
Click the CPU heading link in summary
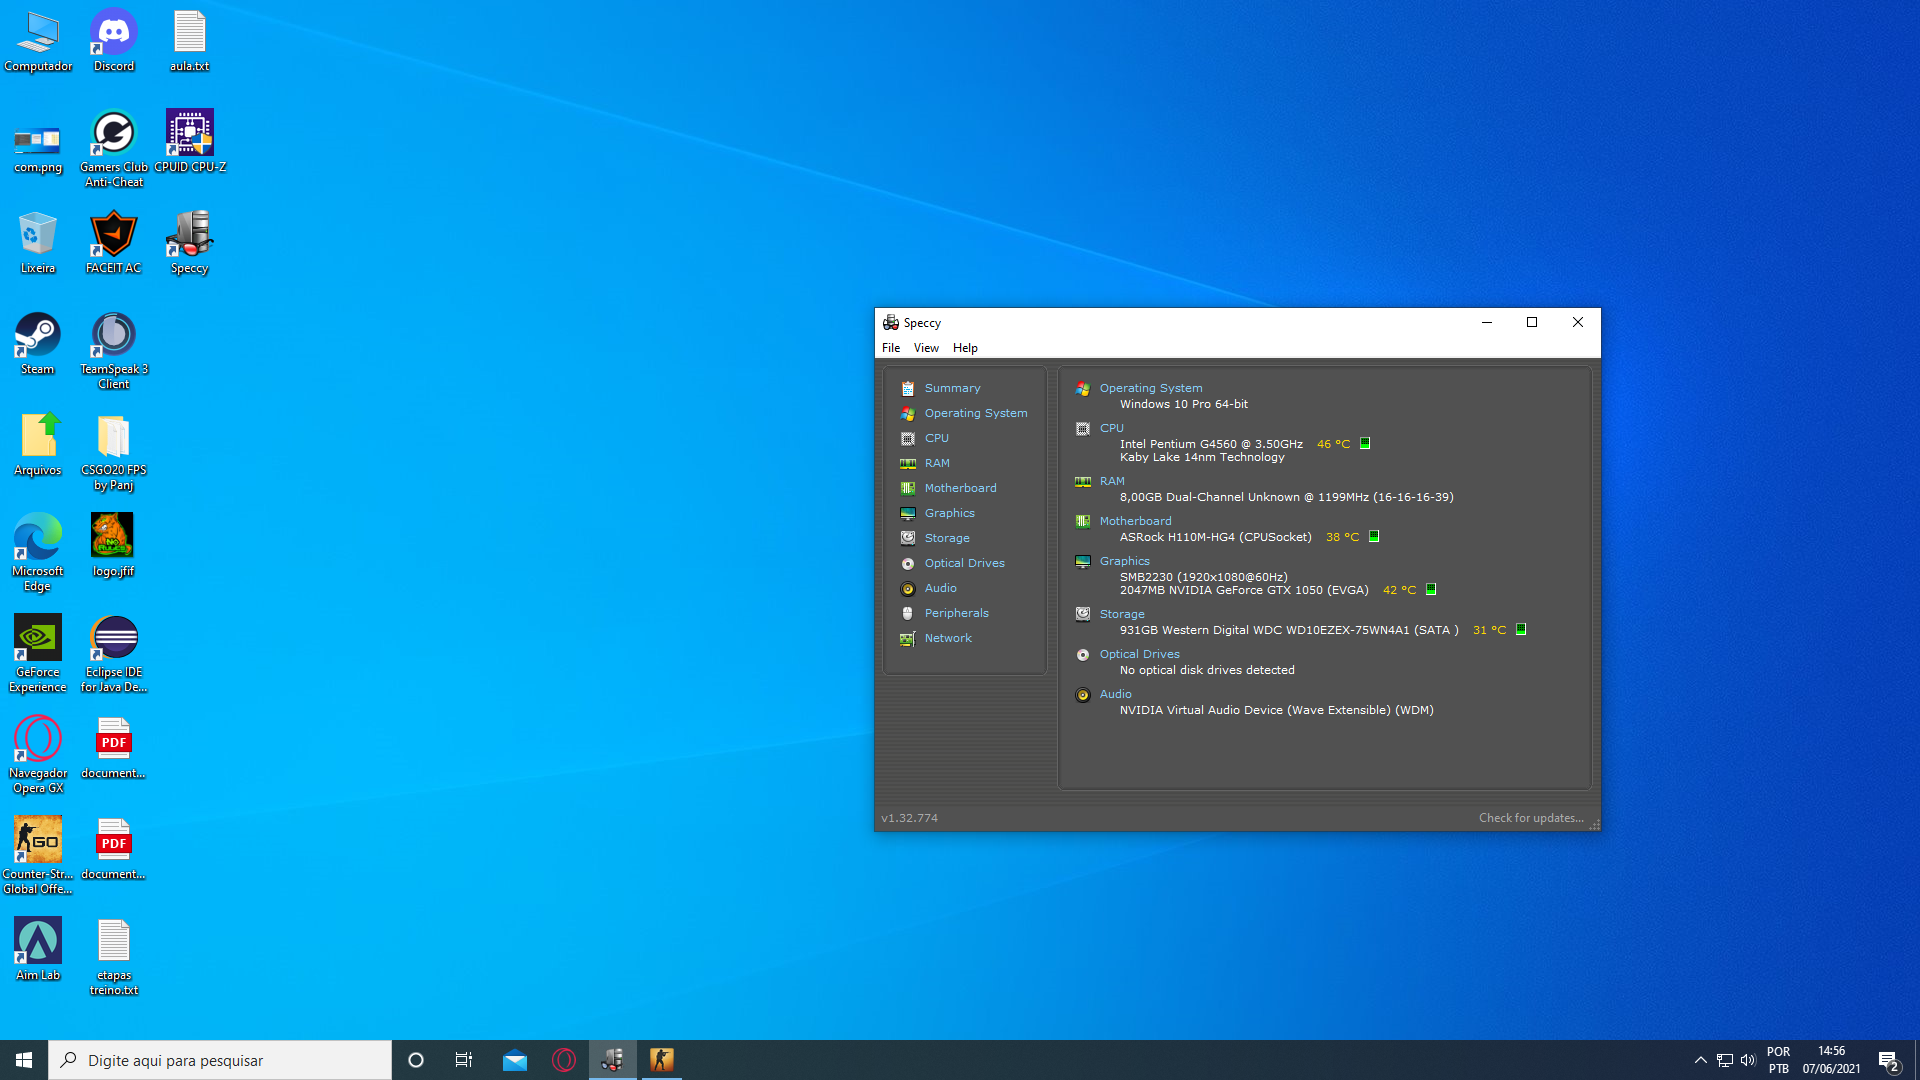1111,428
